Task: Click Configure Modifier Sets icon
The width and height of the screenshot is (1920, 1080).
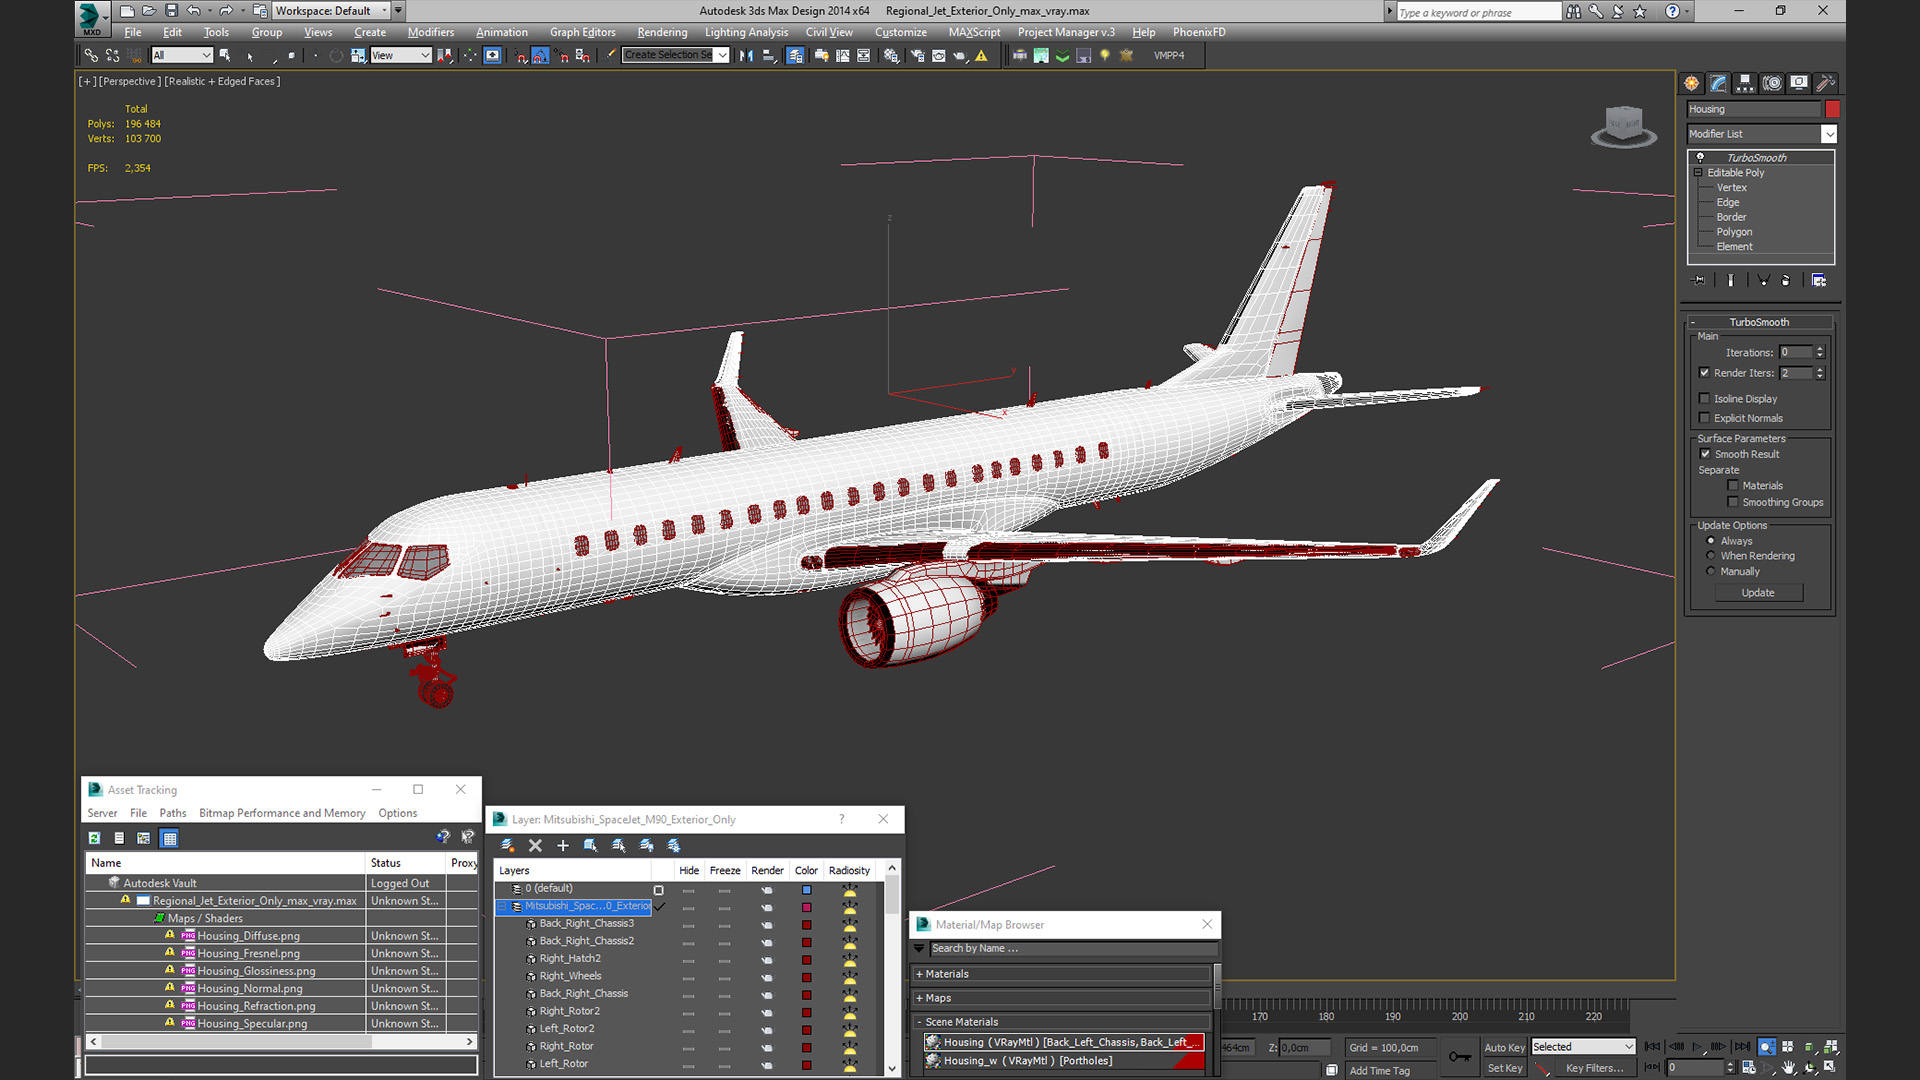Action: click(1818, 280)
